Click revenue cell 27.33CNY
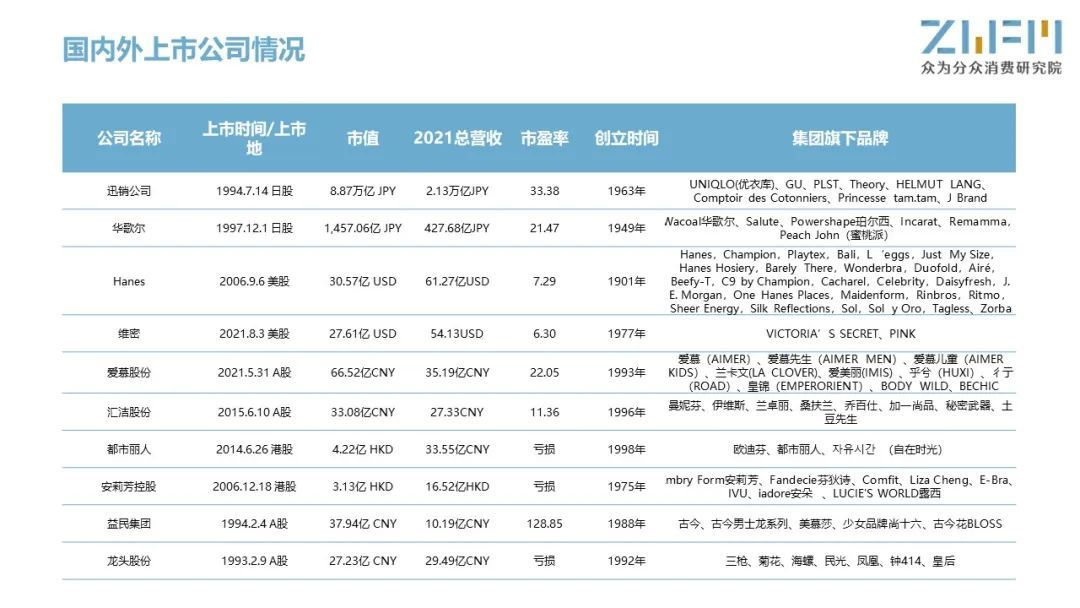 (457, 412)
